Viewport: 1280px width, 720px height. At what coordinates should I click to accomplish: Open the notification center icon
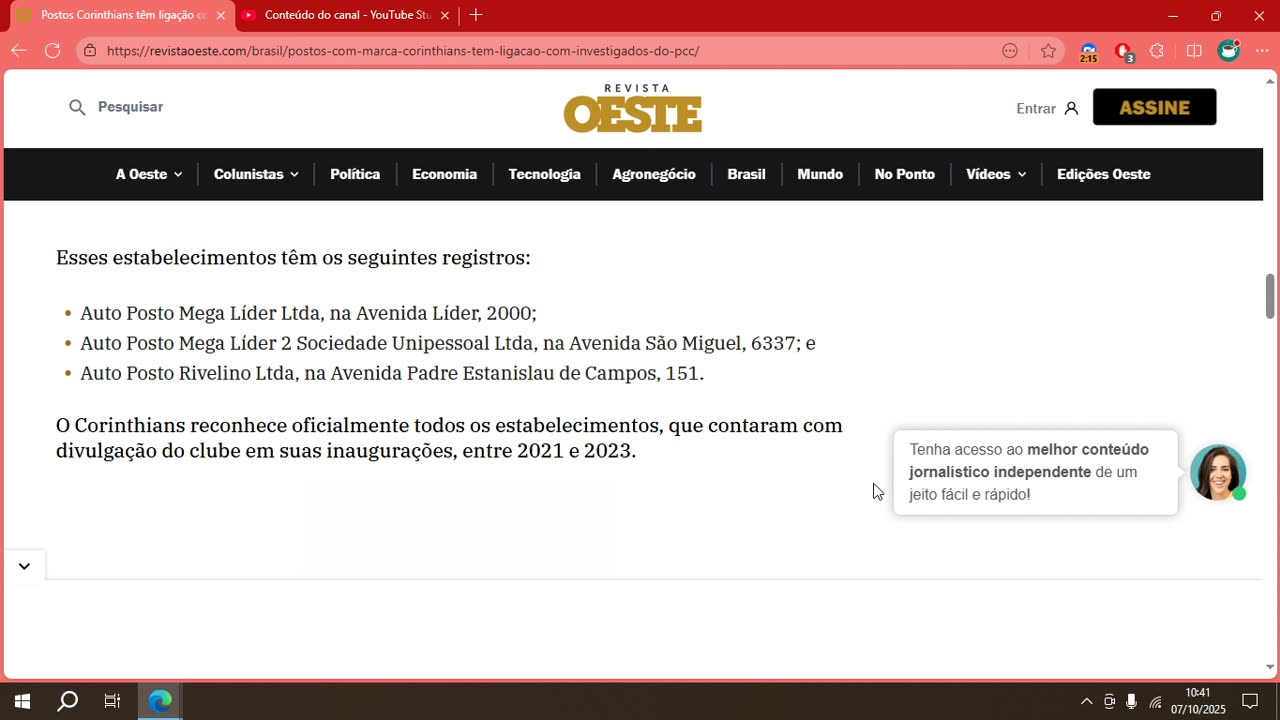[1250, 701]
